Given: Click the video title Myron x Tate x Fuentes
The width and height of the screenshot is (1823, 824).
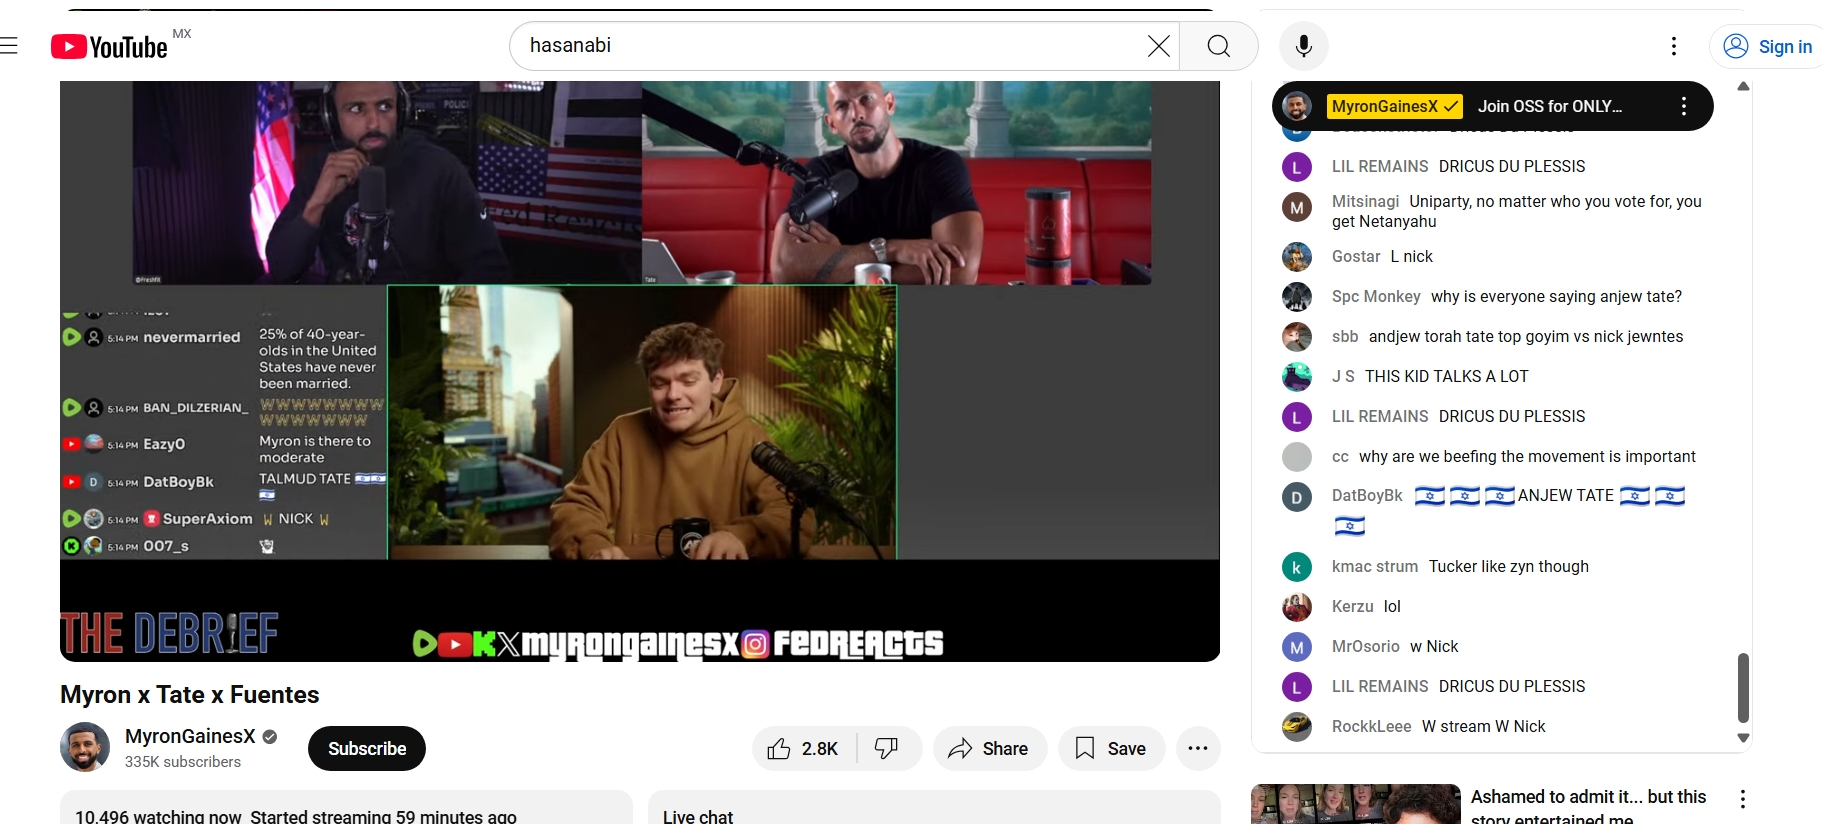Looking at the screenshot, I should pos(190,695).
